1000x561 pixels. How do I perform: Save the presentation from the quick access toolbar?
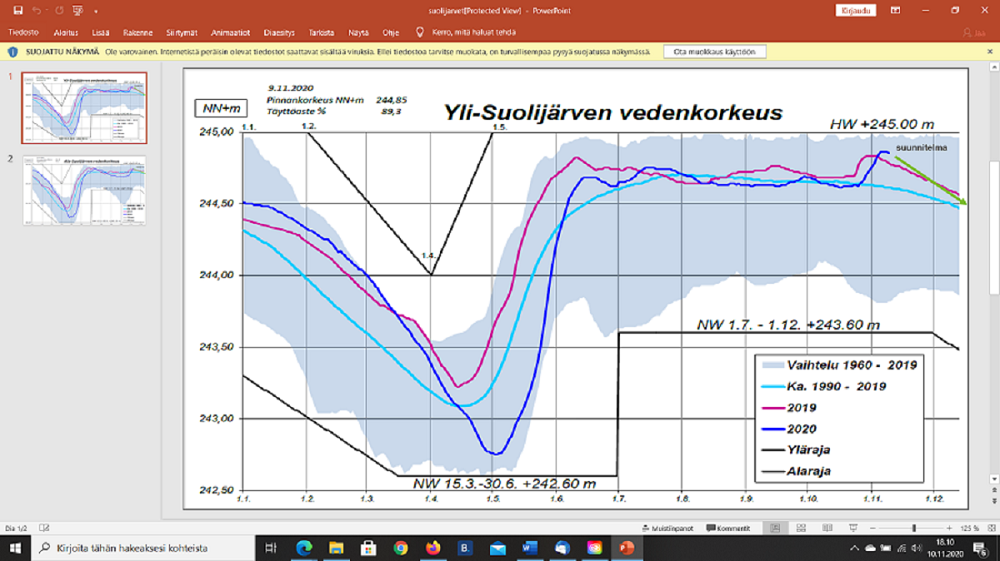click(x=18, y=10)
